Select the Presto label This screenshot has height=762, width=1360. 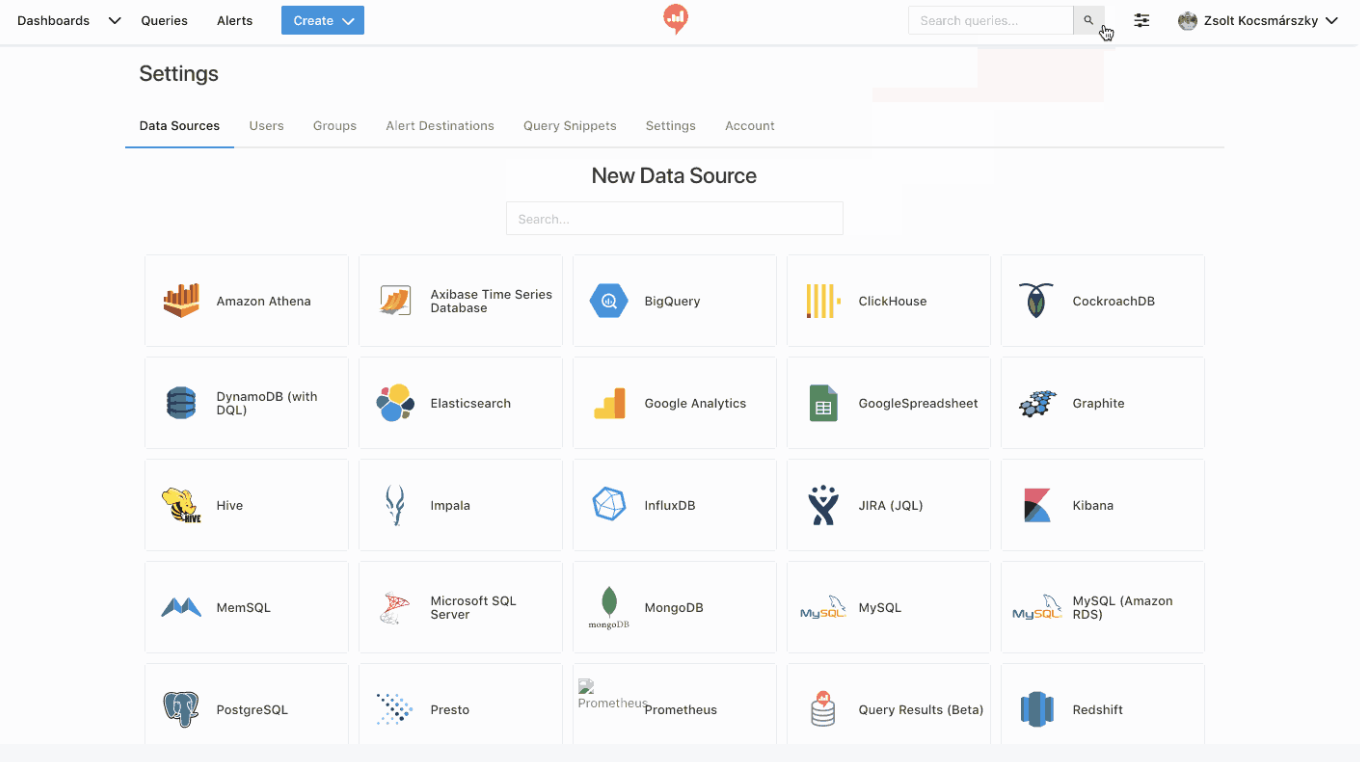(449, 709)
